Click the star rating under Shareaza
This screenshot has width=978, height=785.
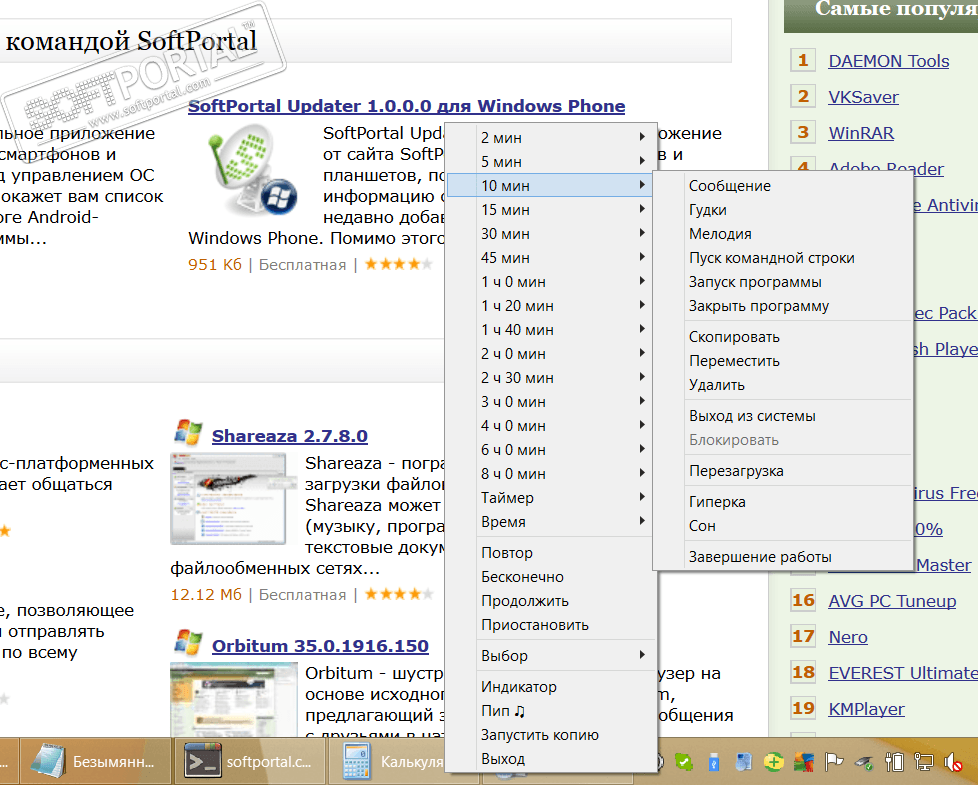[398, 594]
